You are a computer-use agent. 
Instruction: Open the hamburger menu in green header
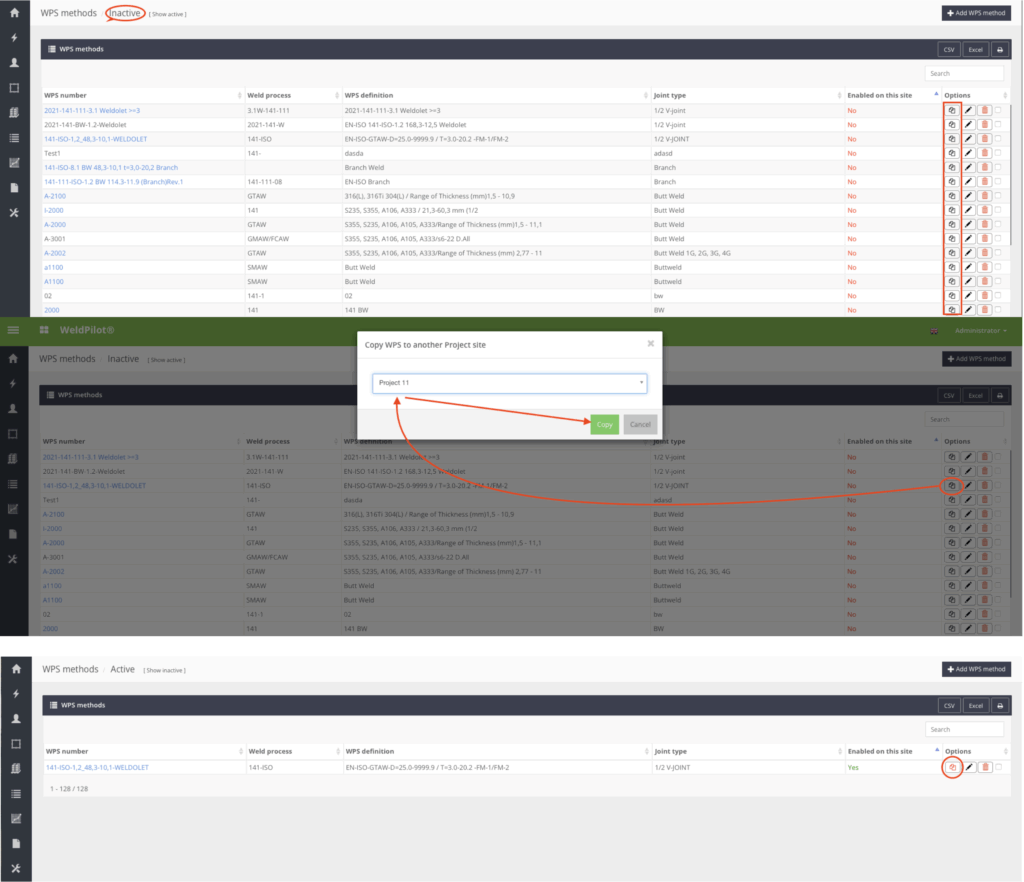tap(13, 330)
